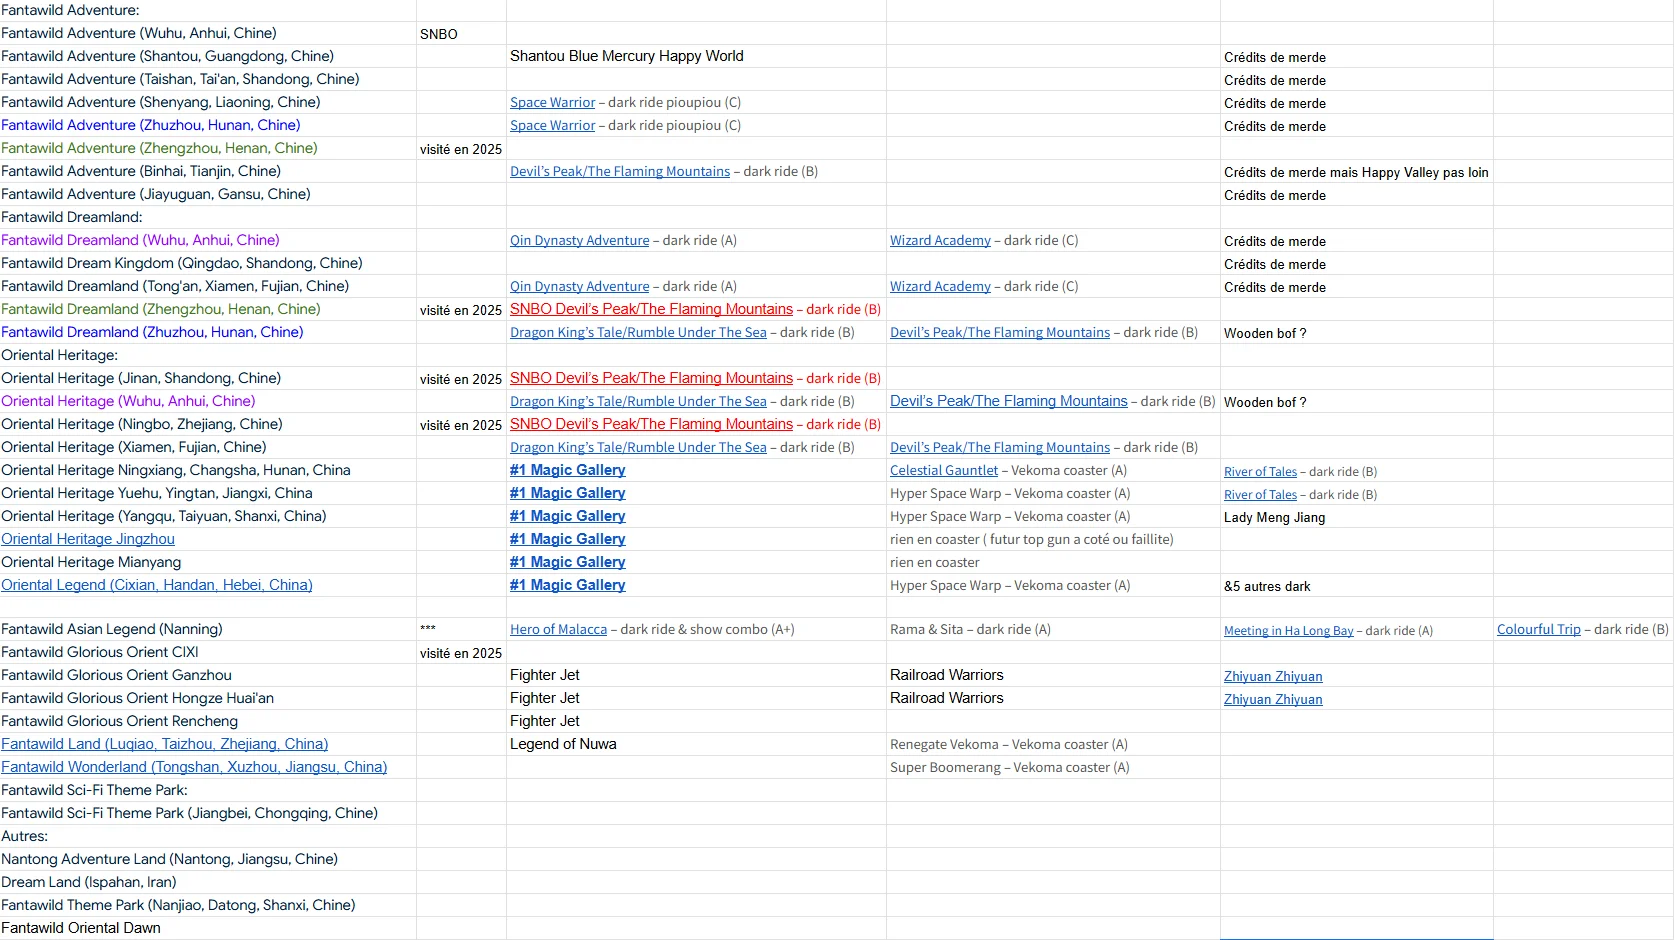Open Qin Dynasty Adventure link in Wuhu Dreamland row
Image resolution: width=1674 pixels, height=940 pixels.
point(579,240)
